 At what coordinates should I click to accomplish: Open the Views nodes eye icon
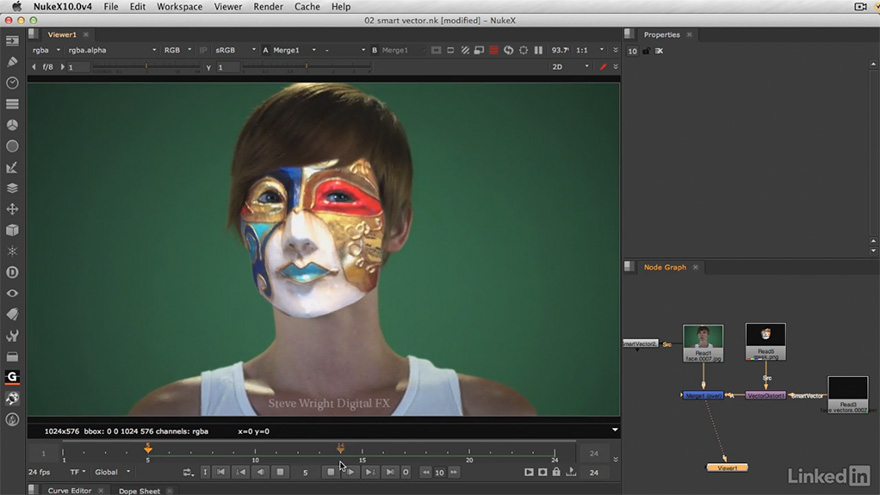pos(12,294)
